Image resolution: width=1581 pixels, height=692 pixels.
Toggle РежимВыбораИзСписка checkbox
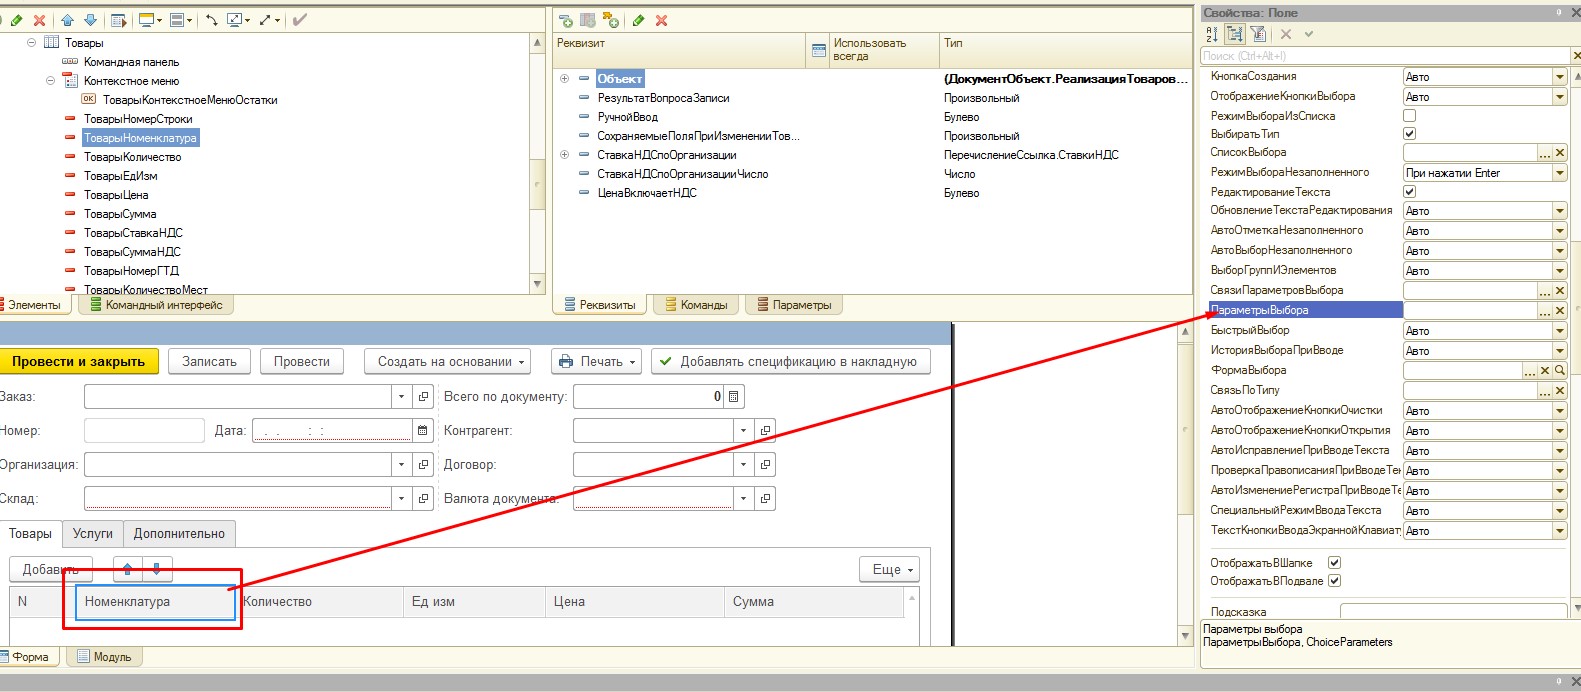(1410, 116)
